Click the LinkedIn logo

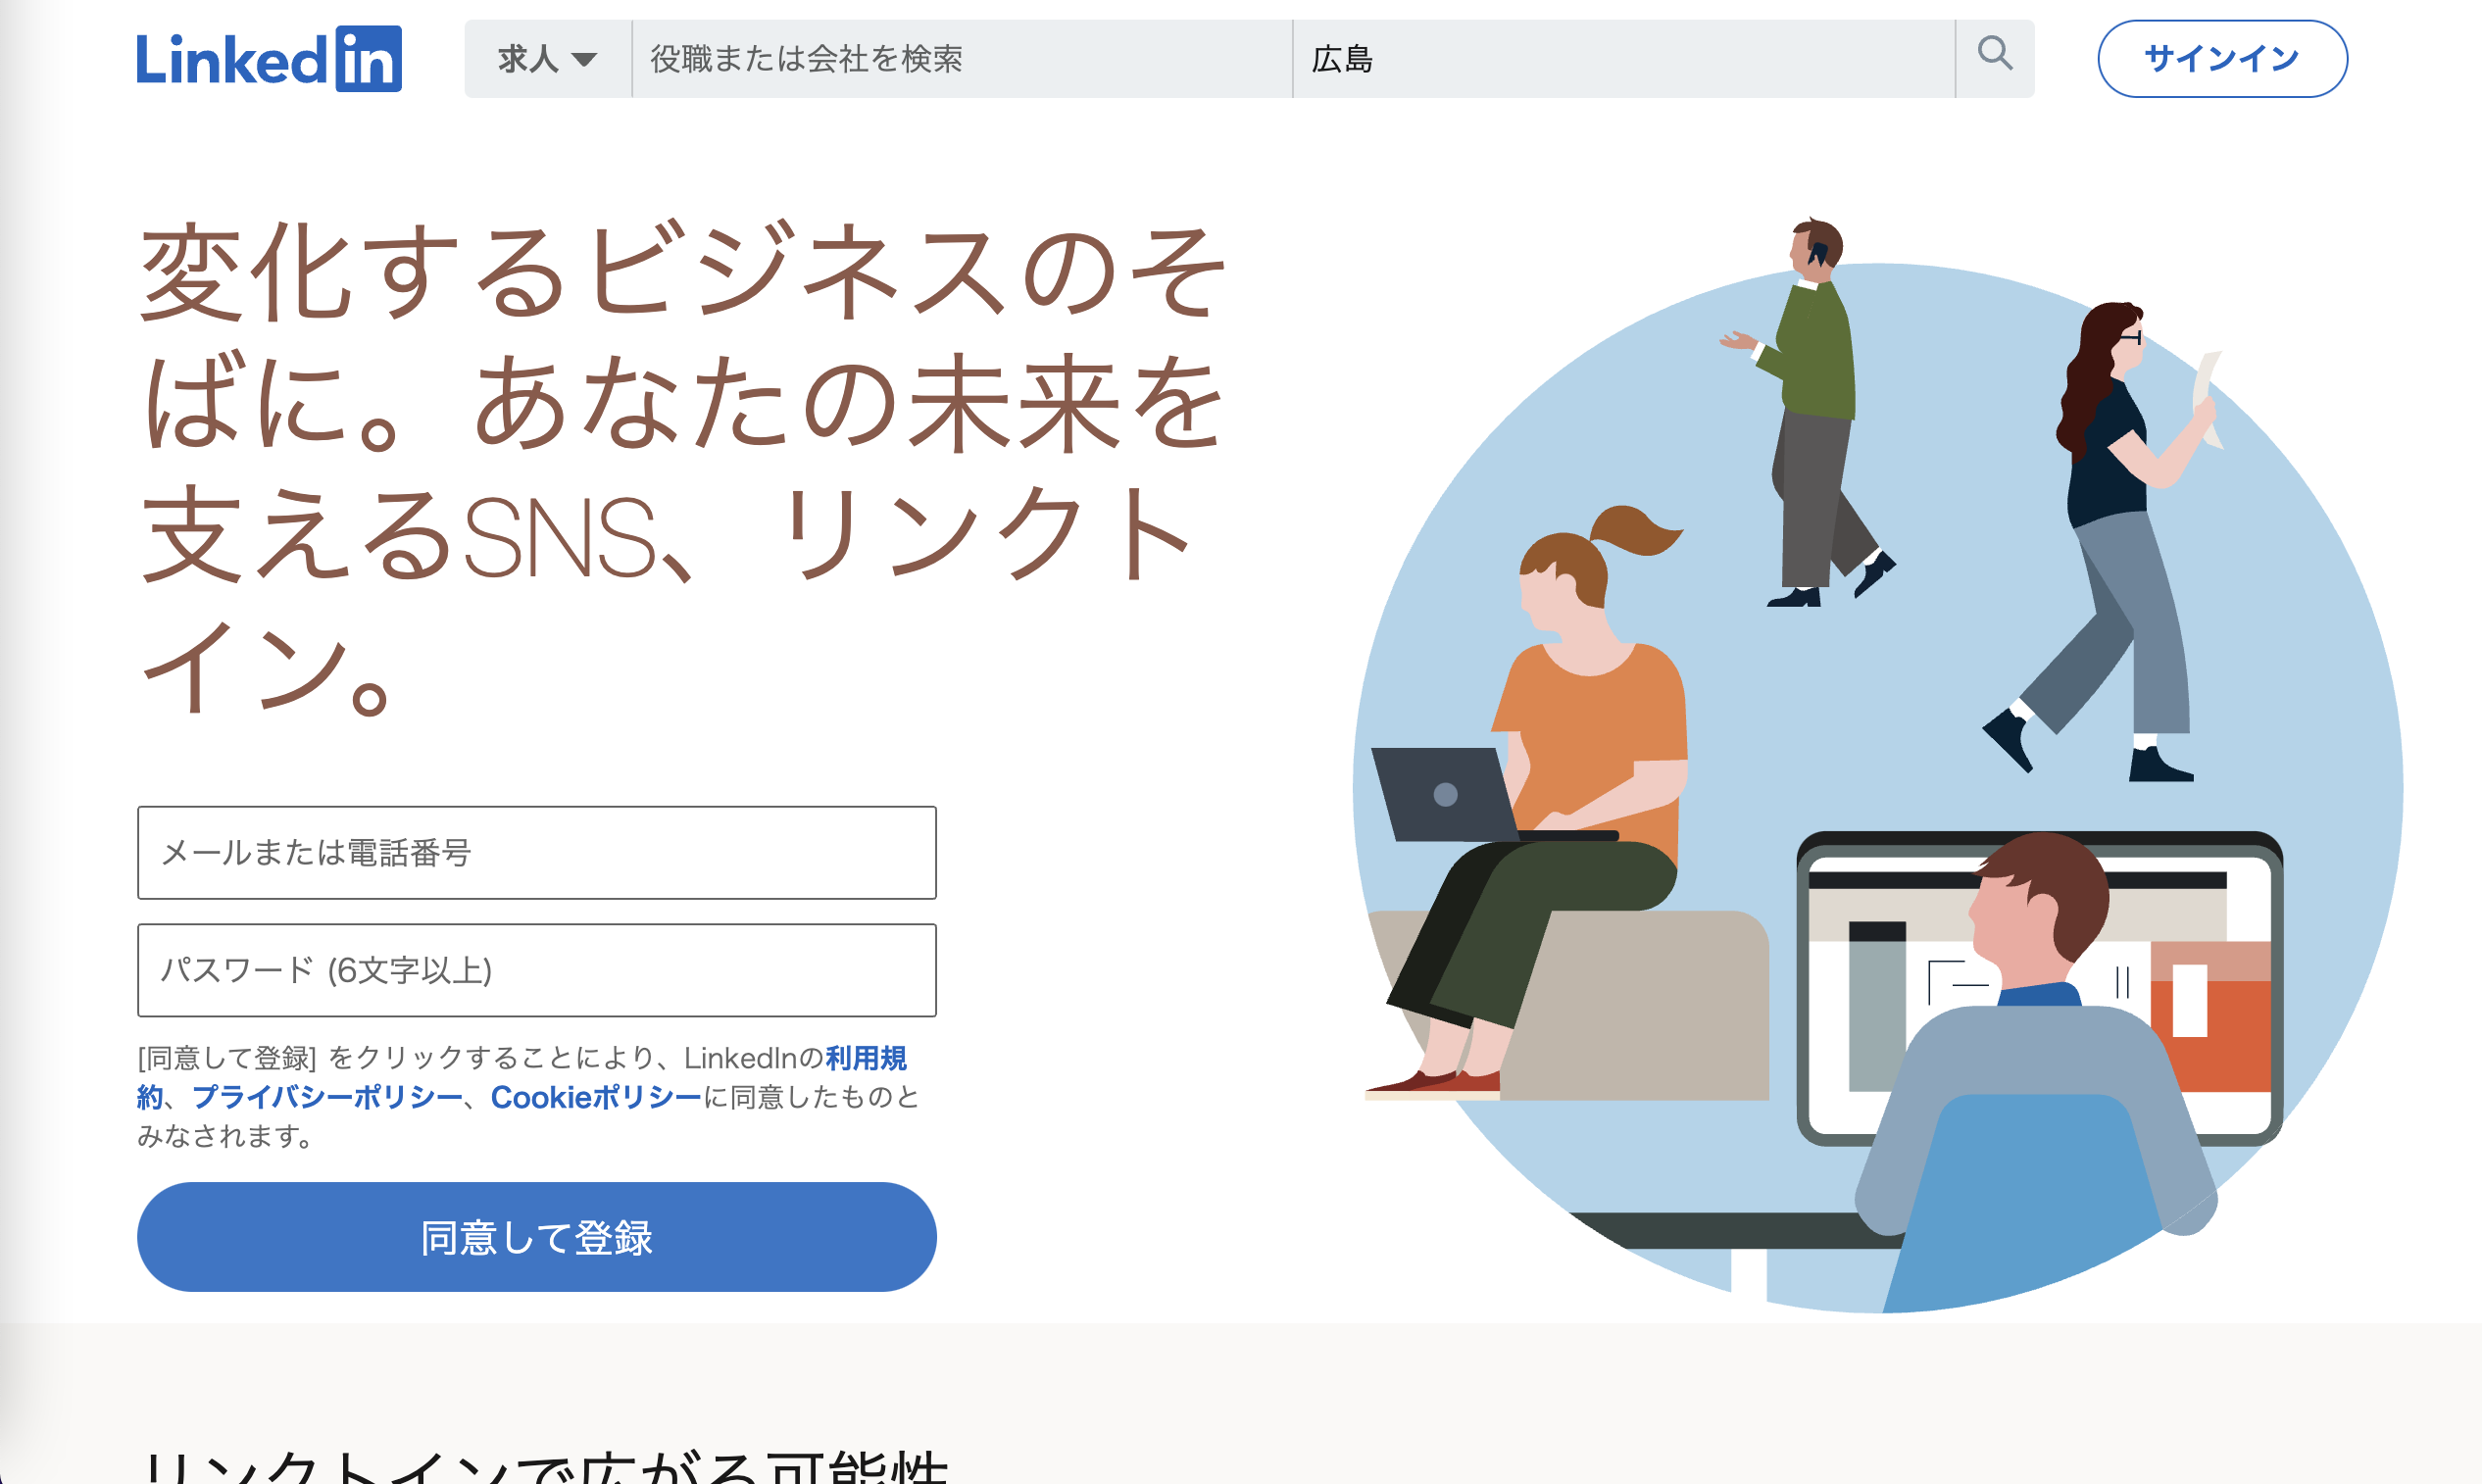269,59
